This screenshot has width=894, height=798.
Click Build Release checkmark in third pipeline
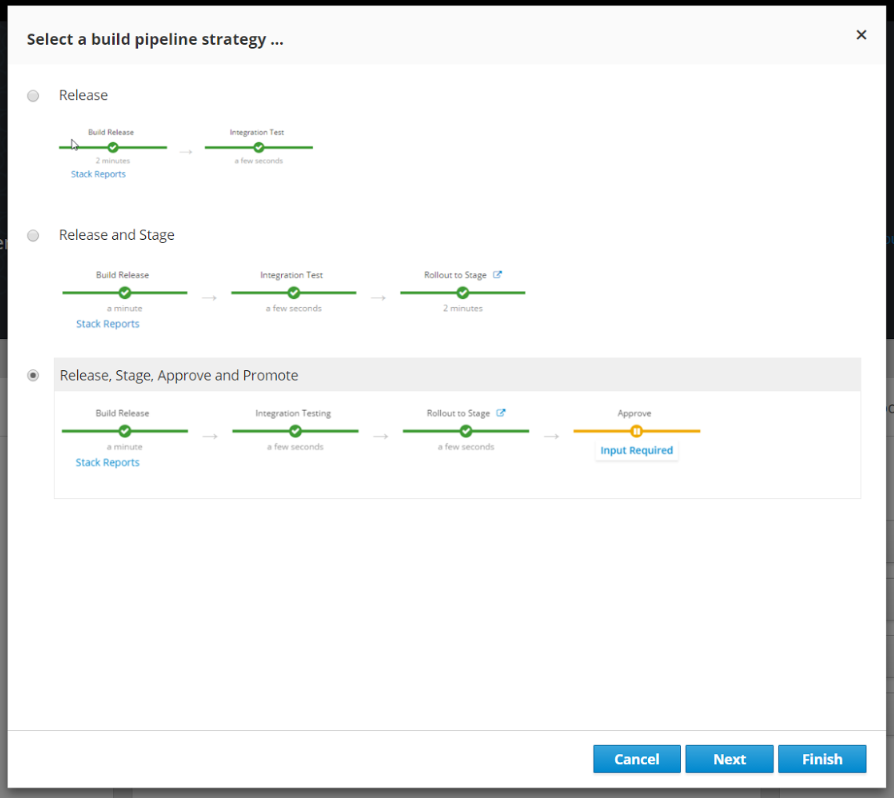point(125,431)
